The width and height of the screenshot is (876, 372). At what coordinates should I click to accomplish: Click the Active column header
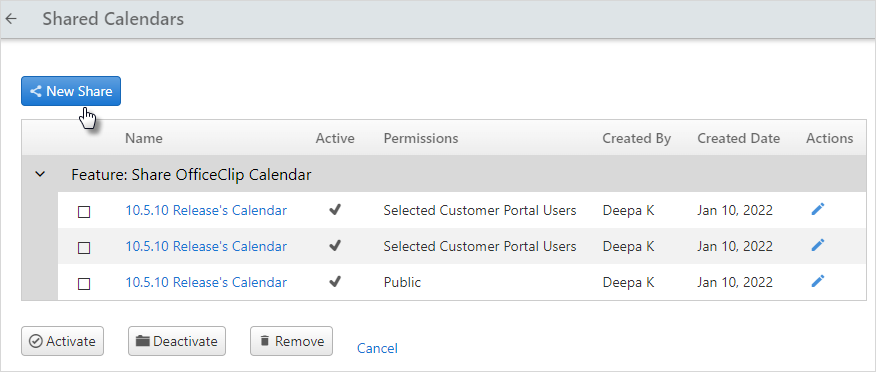(x=335, y=139)
